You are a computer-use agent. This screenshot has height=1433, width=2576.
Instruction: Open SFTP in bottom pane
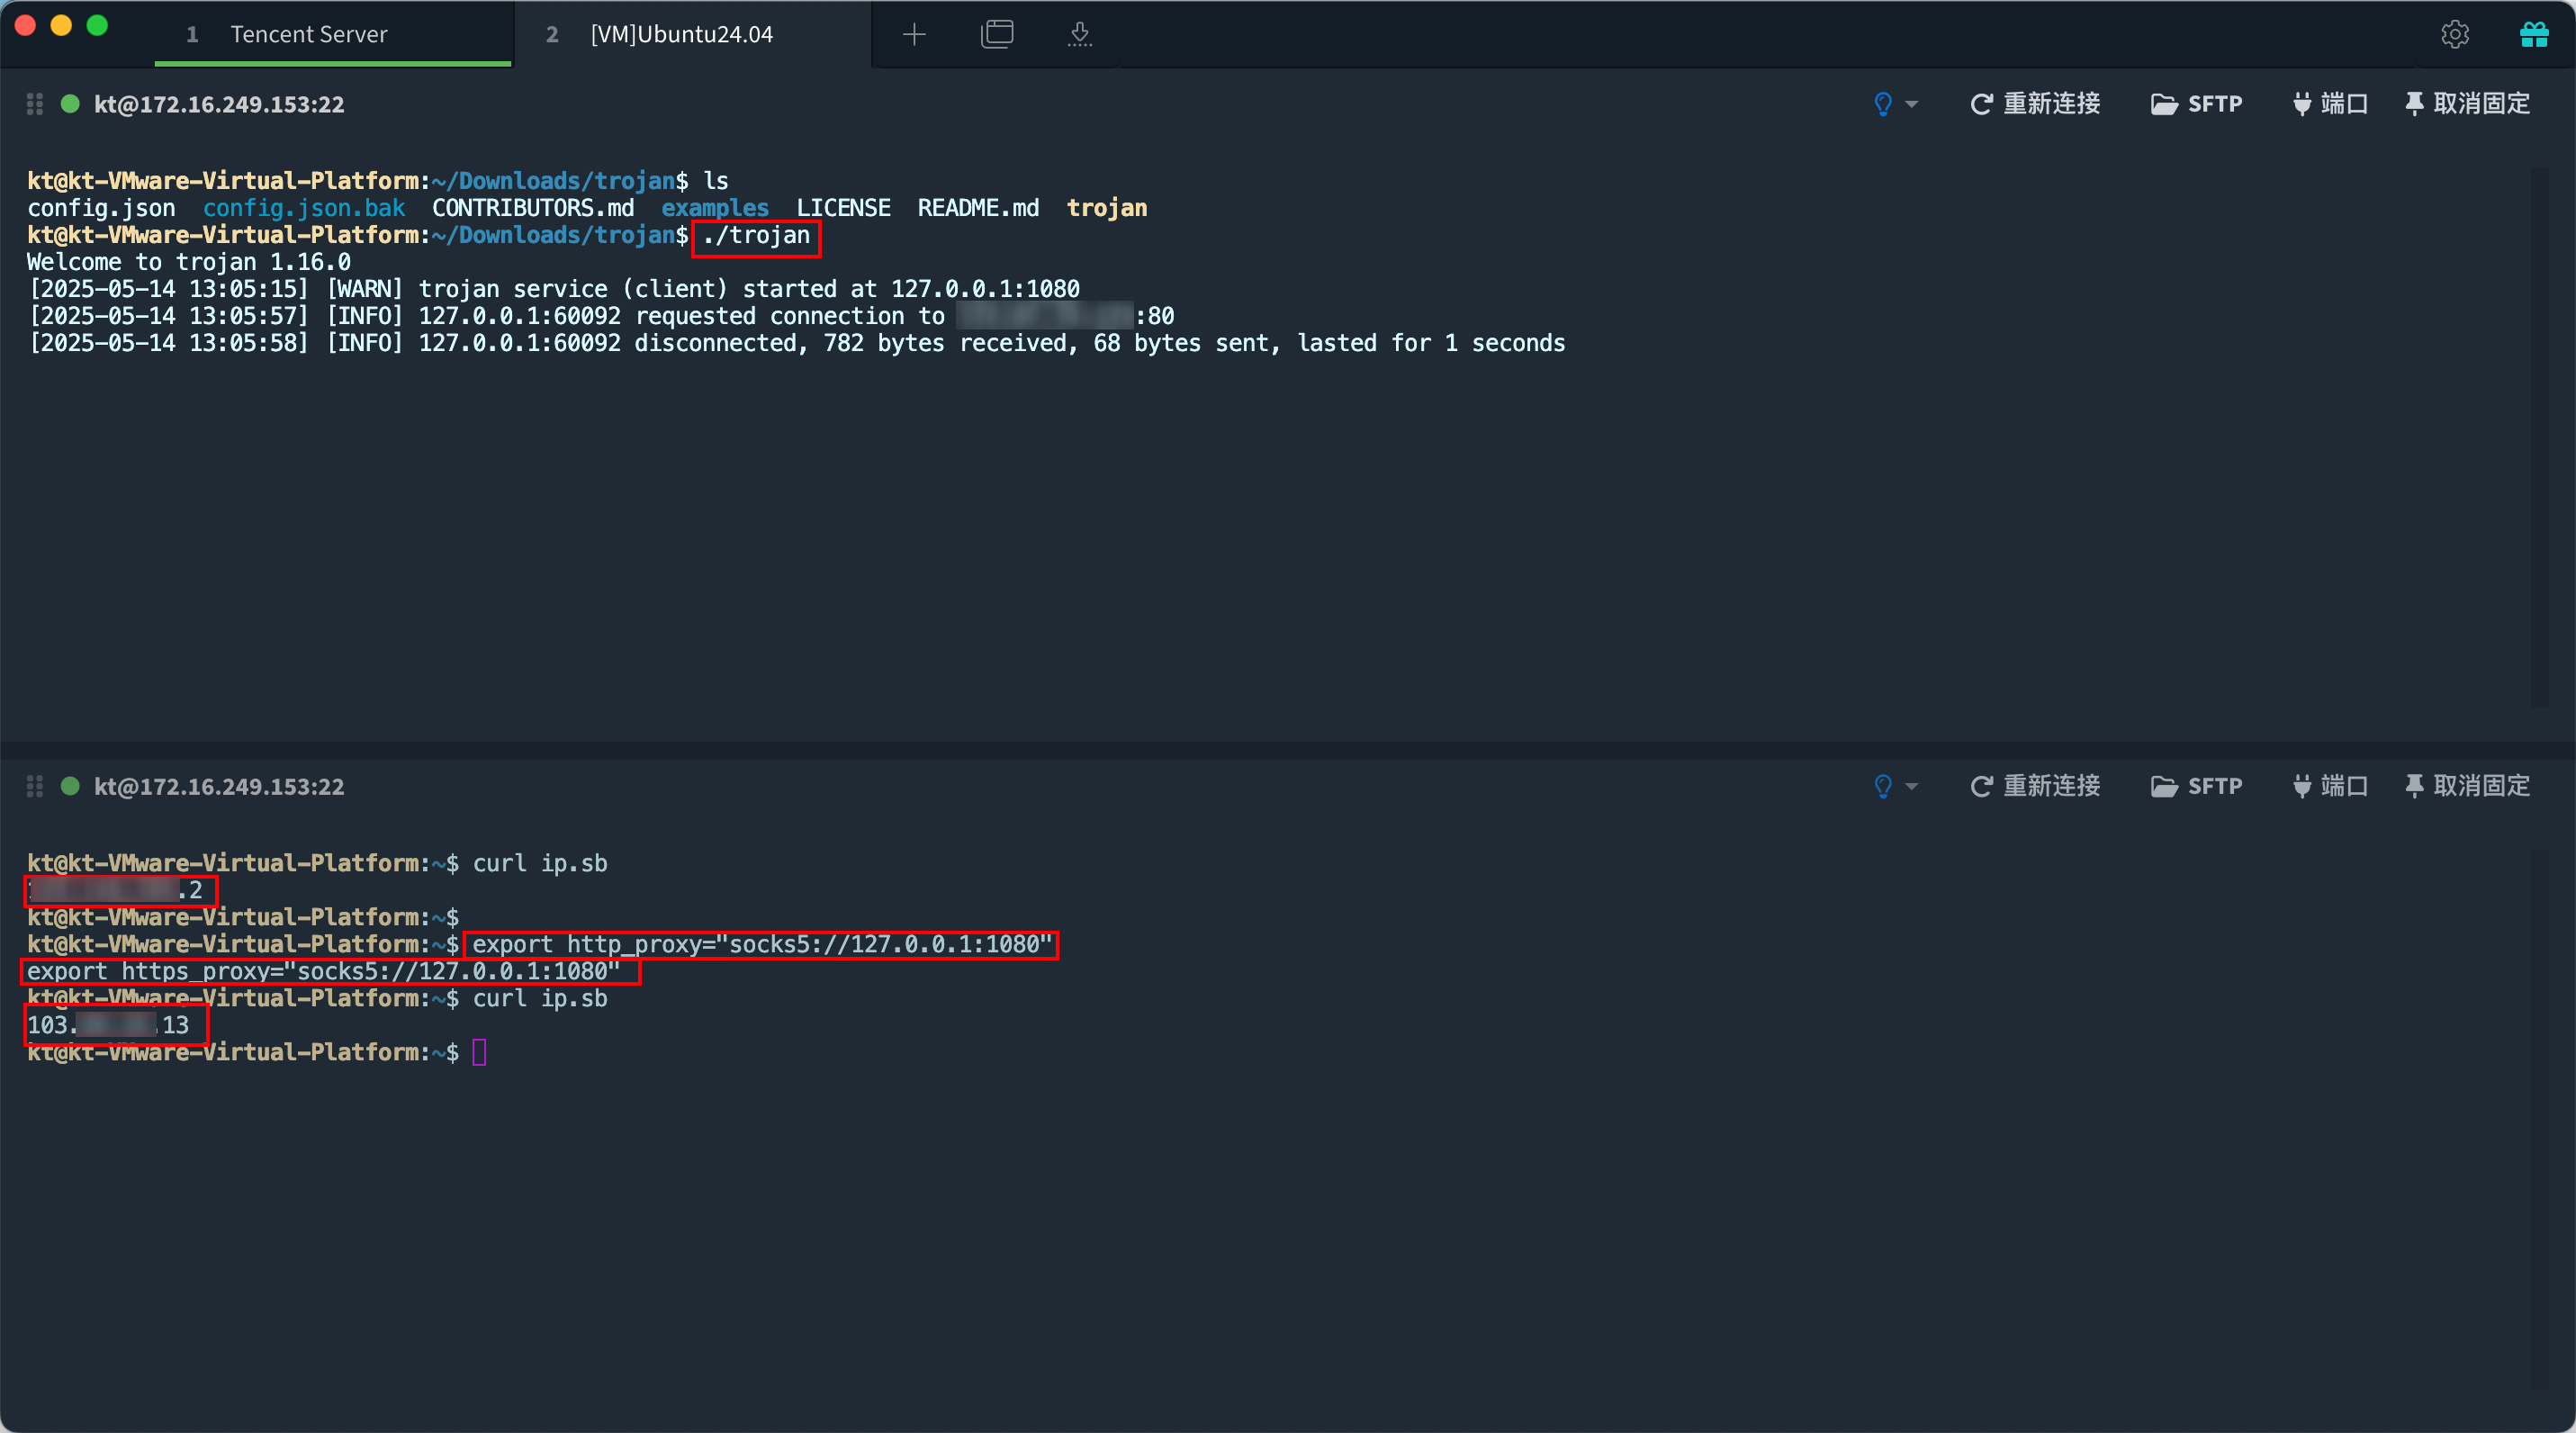click(x=2197, y=786)
